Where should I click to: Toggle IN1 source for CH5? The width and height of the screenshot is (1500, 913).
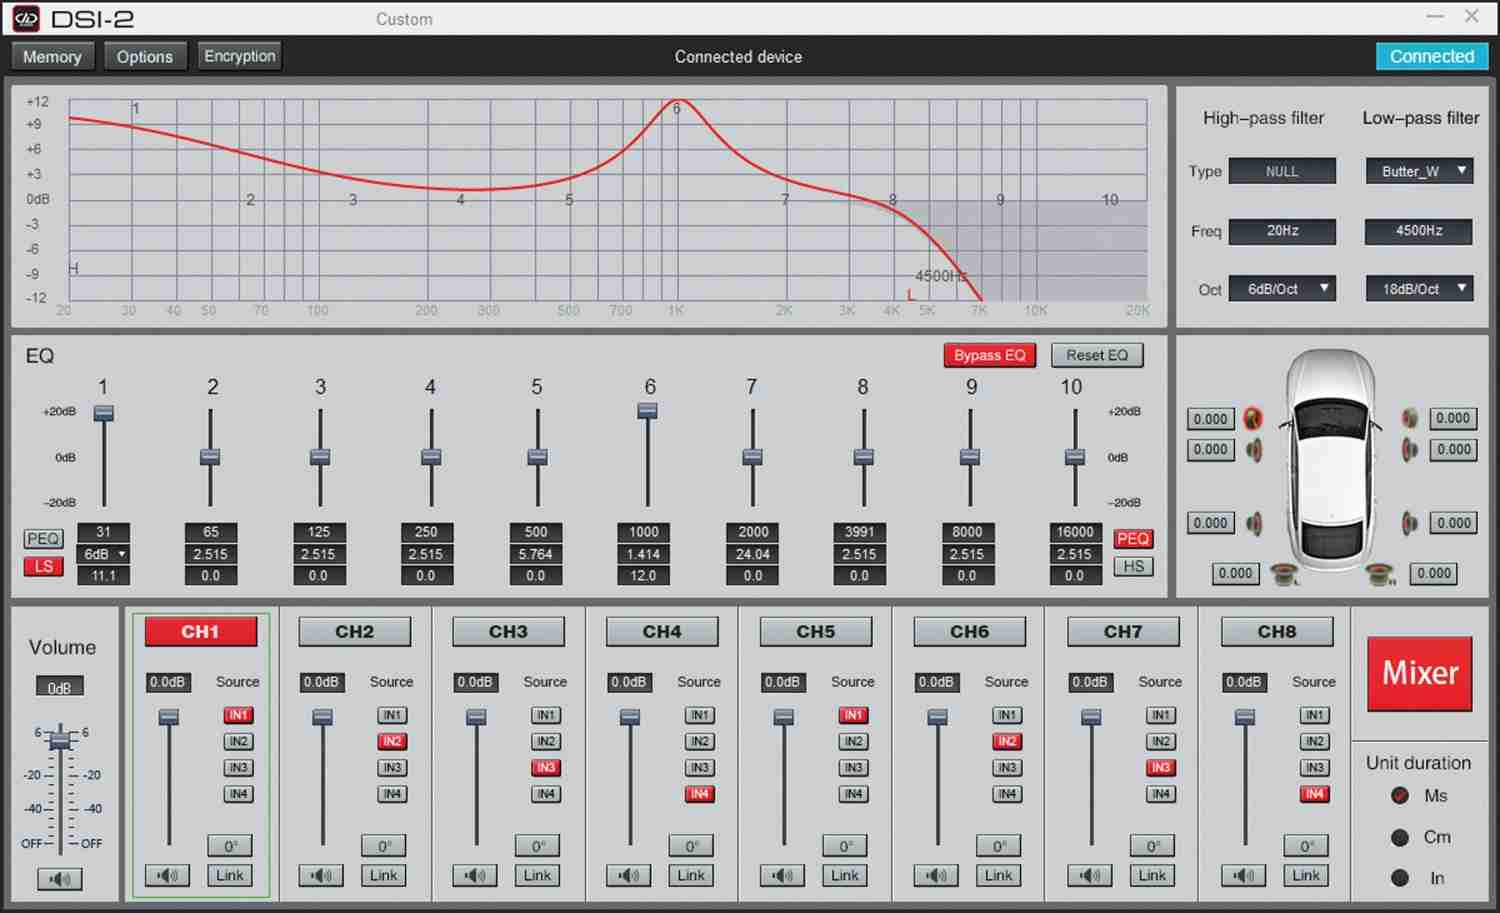tap(853, 715)
